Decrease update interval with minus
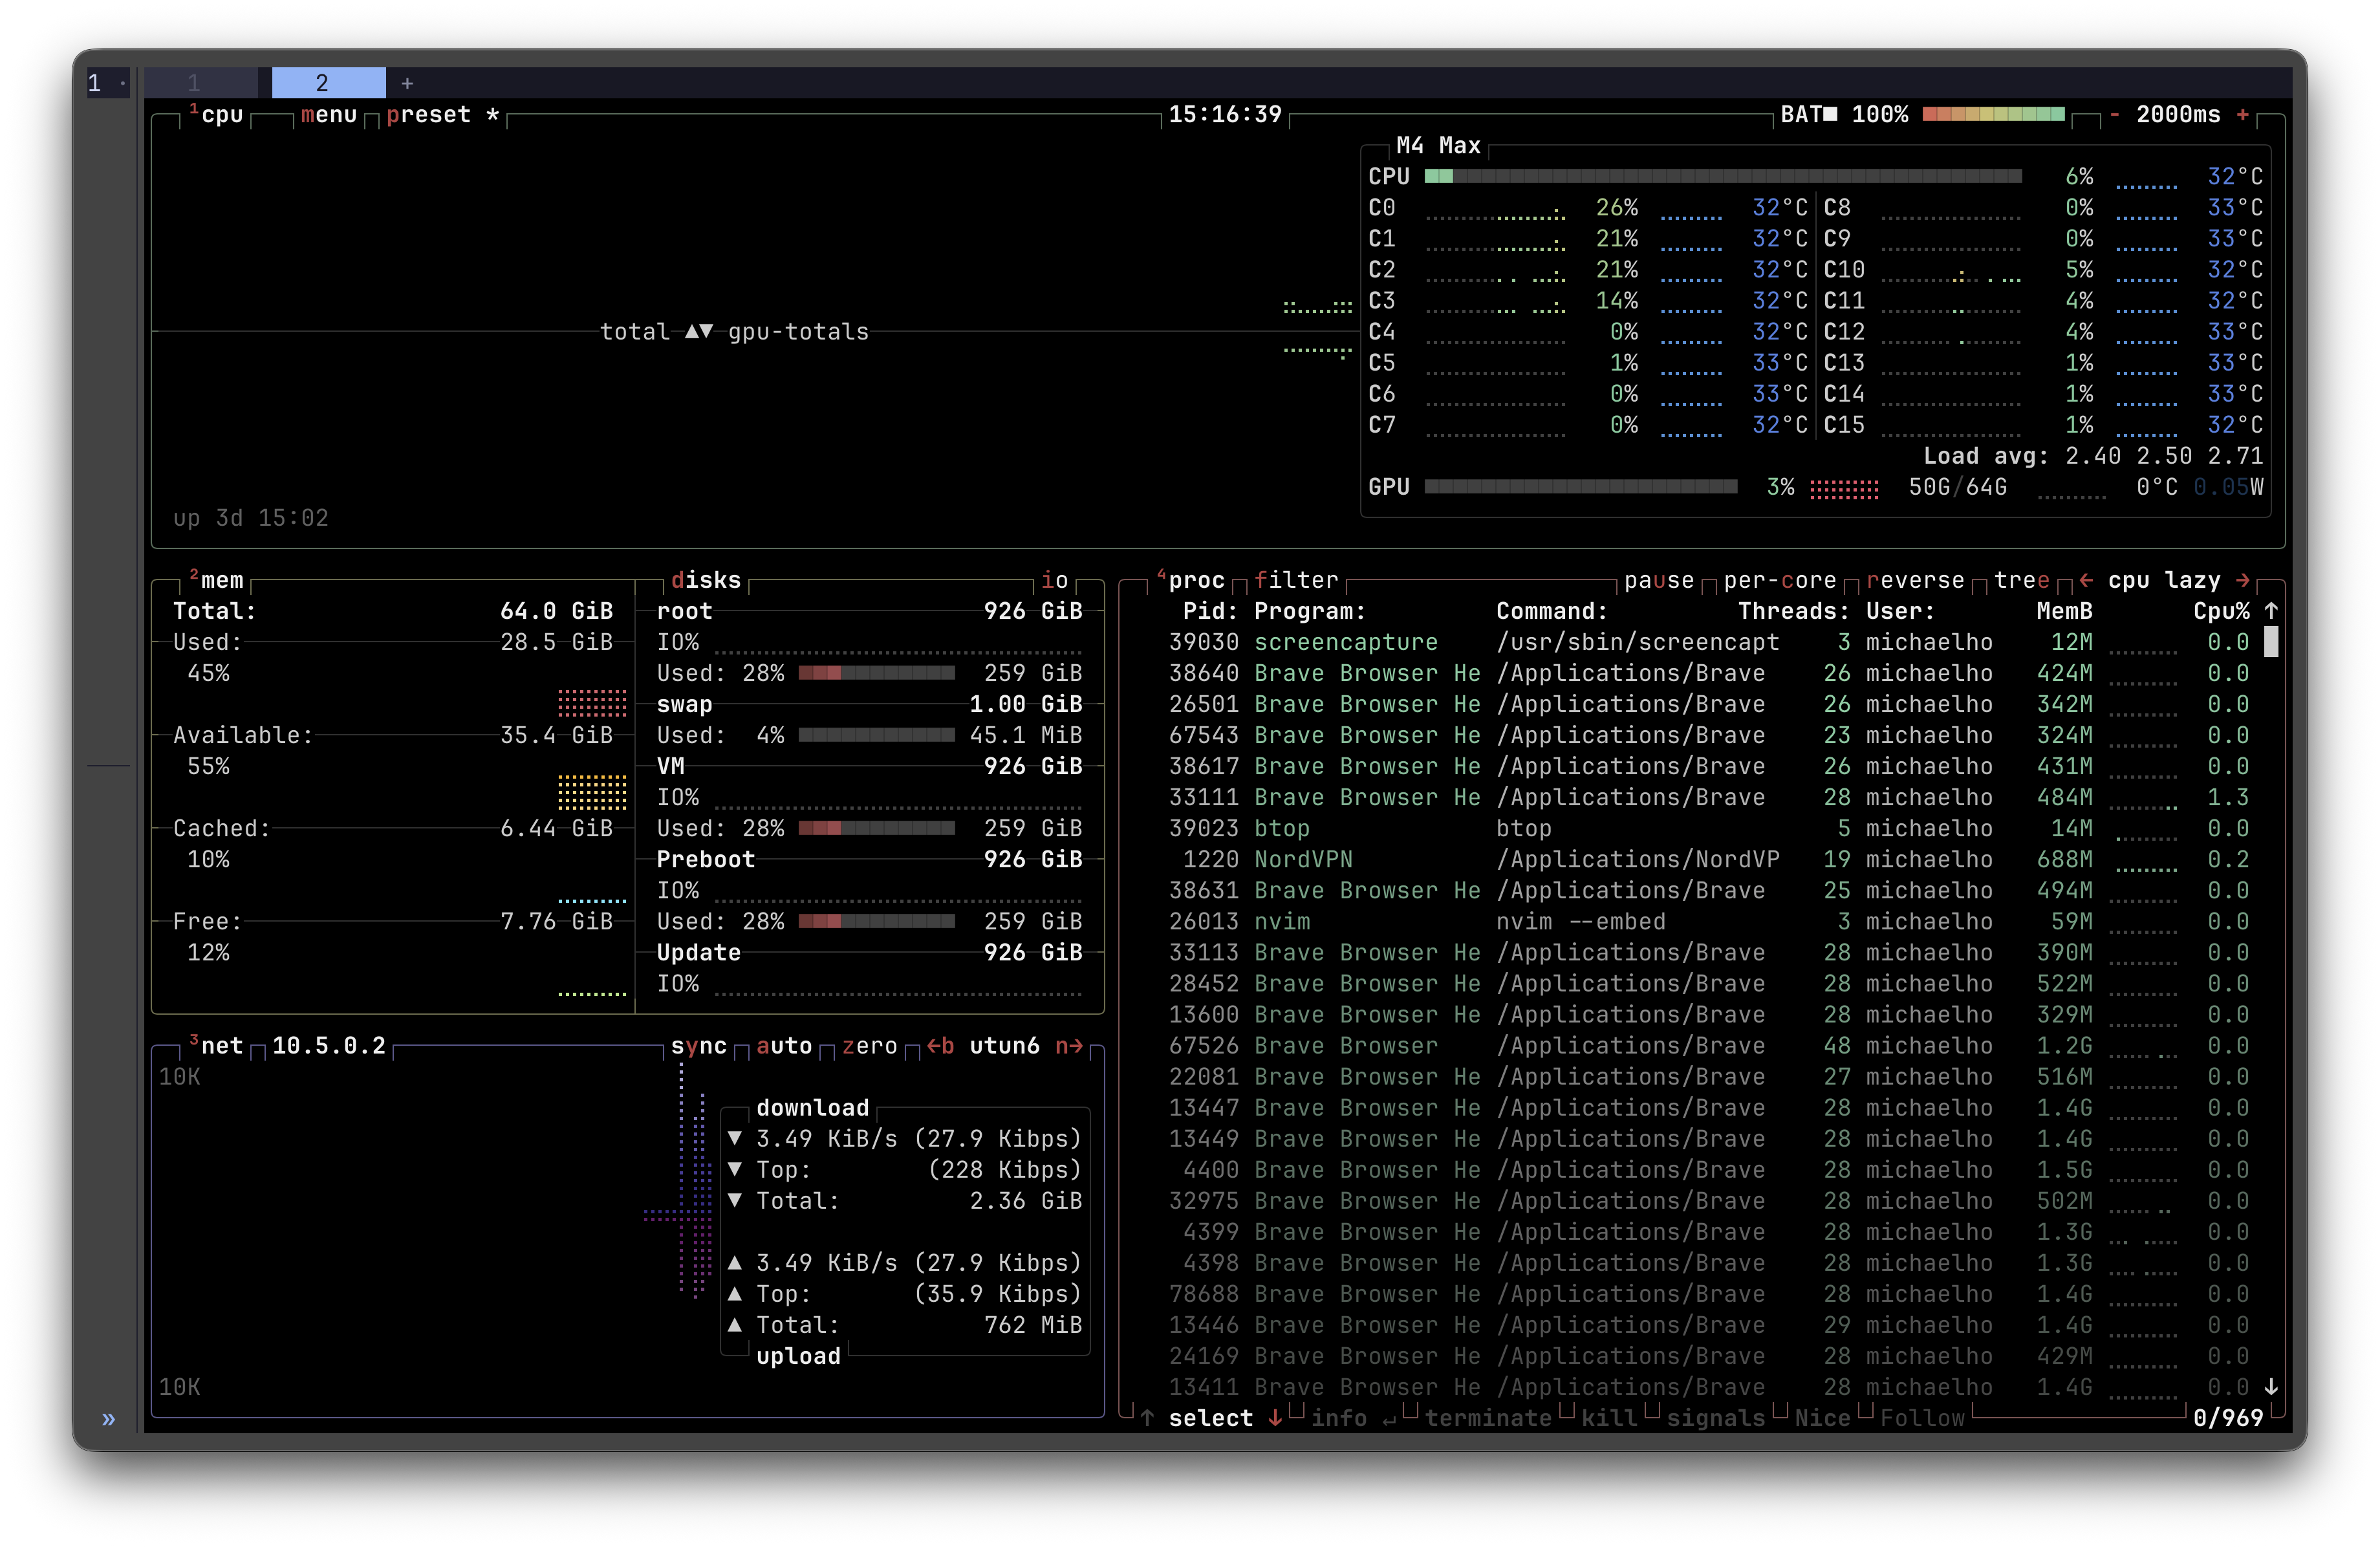This screenshot has width=2380, height=1547. pyautogui.click(x=2114, y=115)
